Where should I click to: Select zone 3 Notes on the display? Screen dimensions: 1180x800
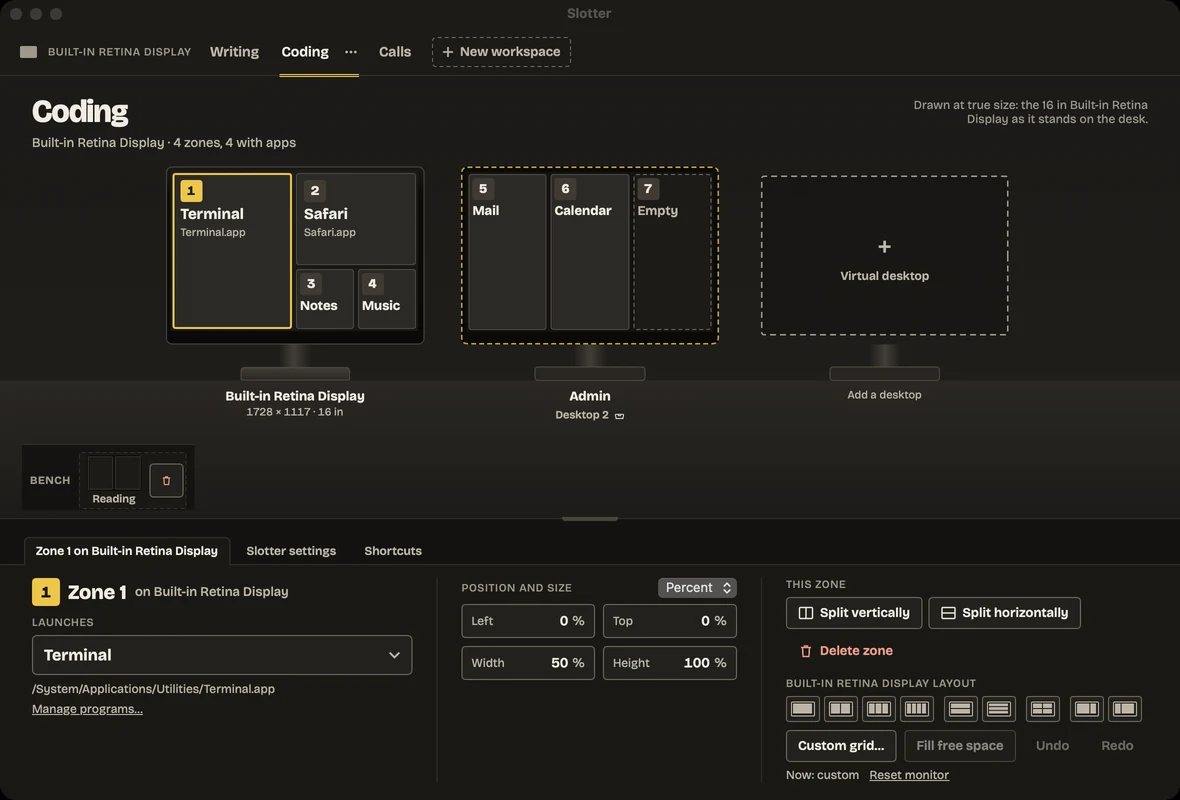click(325, 299)
